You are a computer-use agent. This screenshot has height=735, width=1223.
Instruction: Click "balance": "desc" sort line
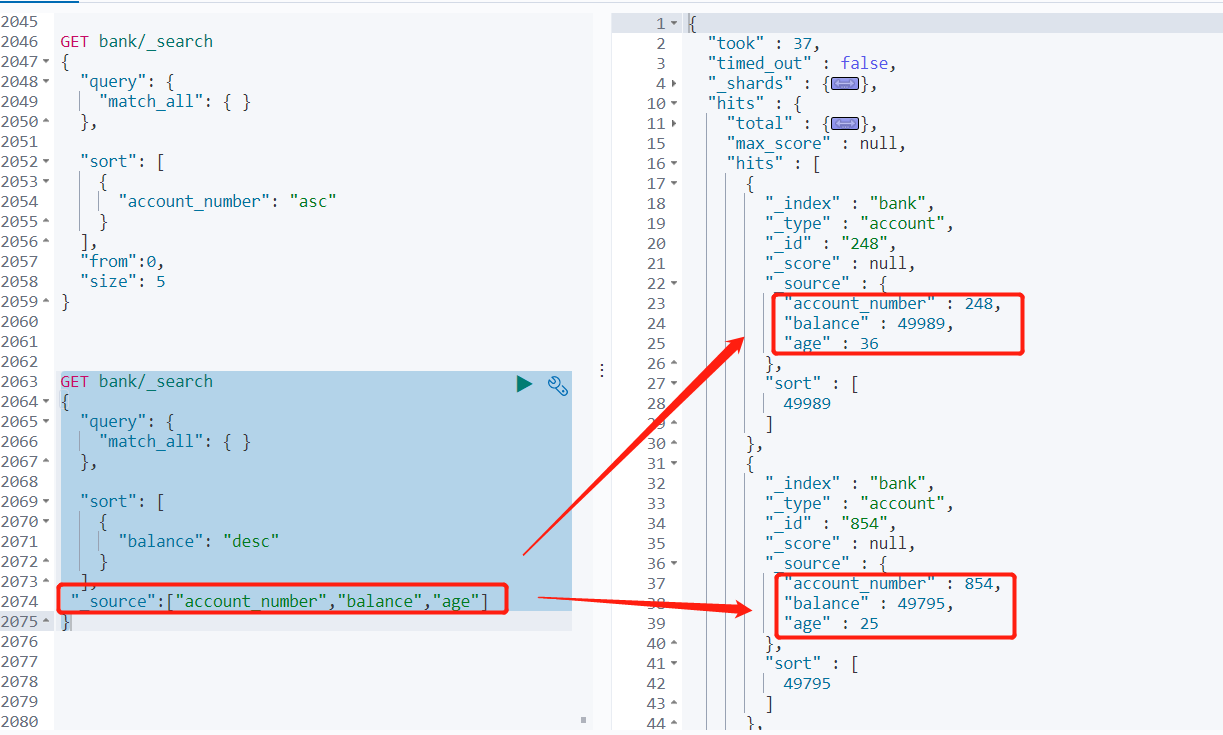[x=199, y=542]
